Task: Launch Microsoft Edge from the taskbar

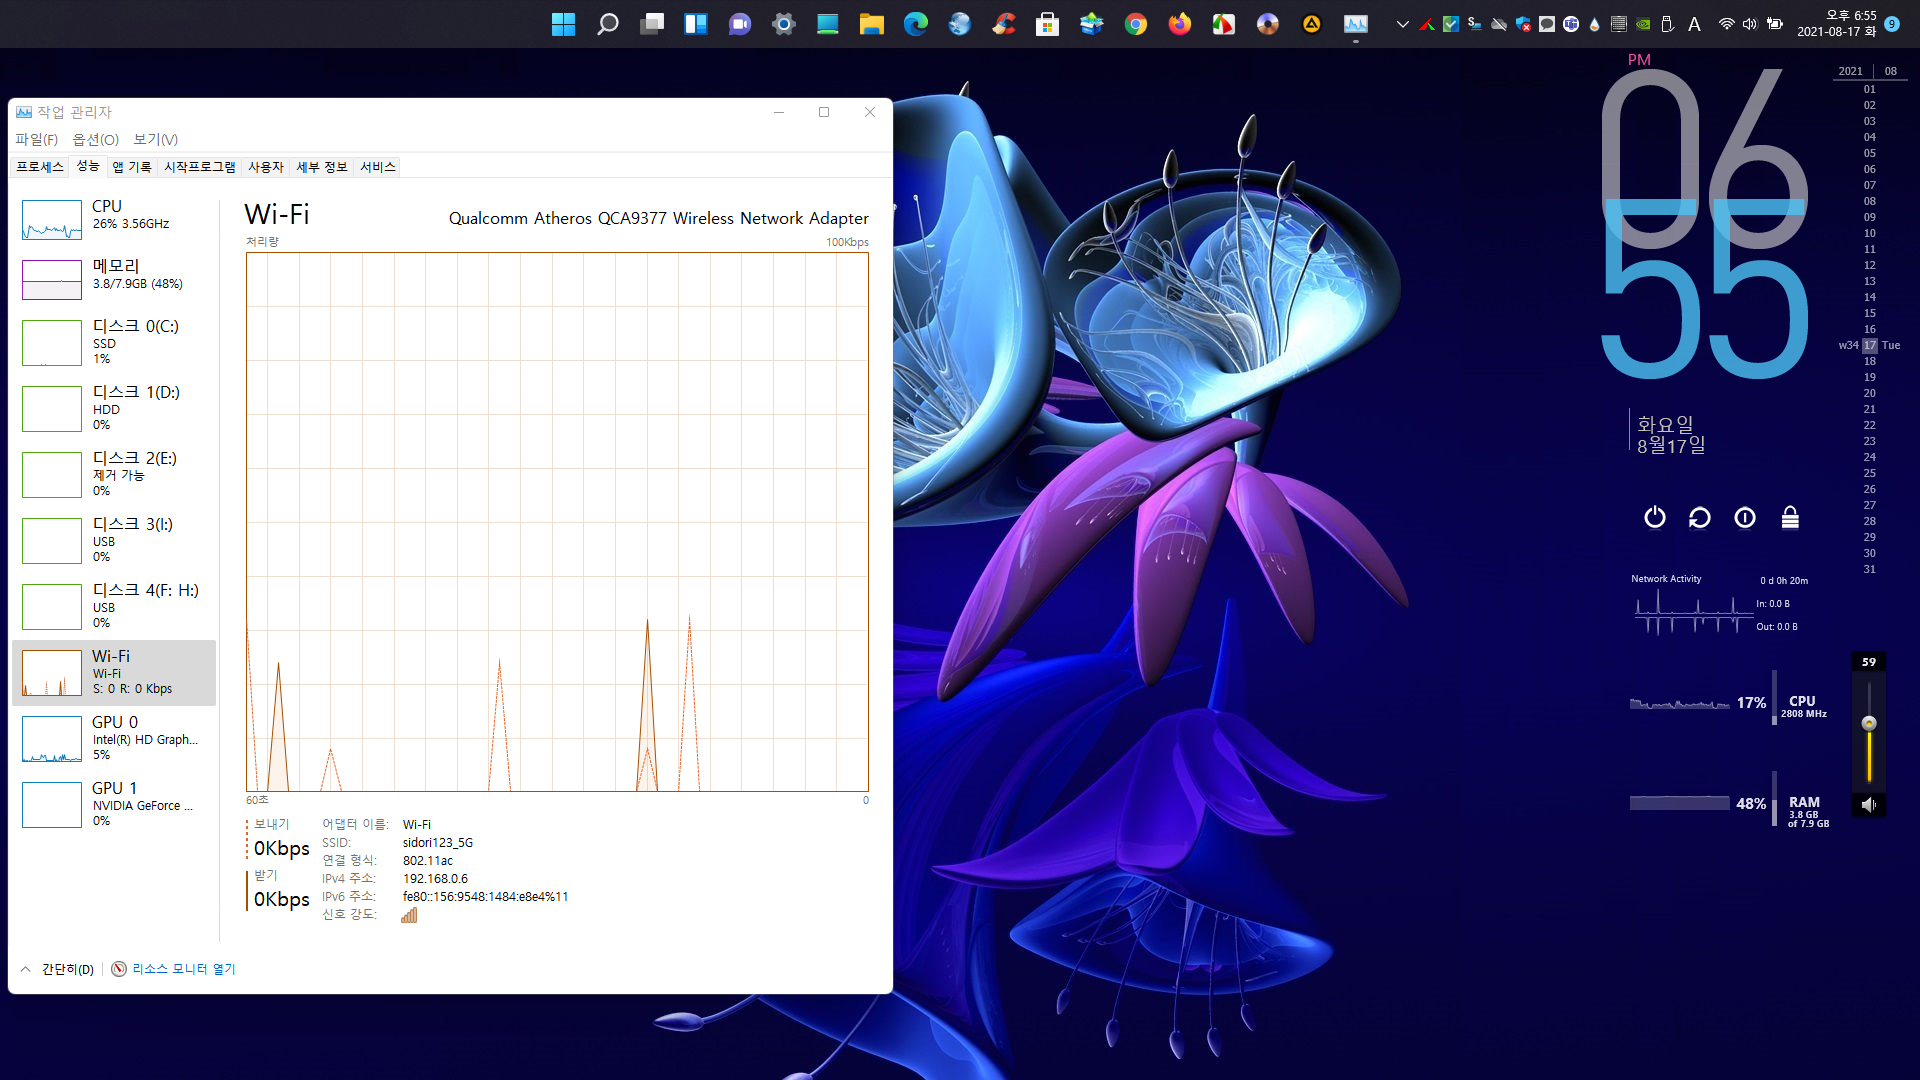Action: [915, 24]
